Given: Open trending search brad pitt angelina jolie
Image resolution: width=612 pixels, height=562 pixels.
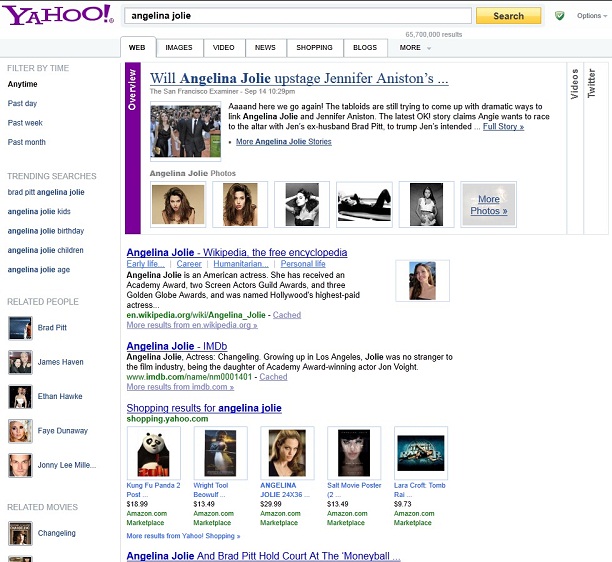Looking at the screenshot, I should [x=46, y=192].
